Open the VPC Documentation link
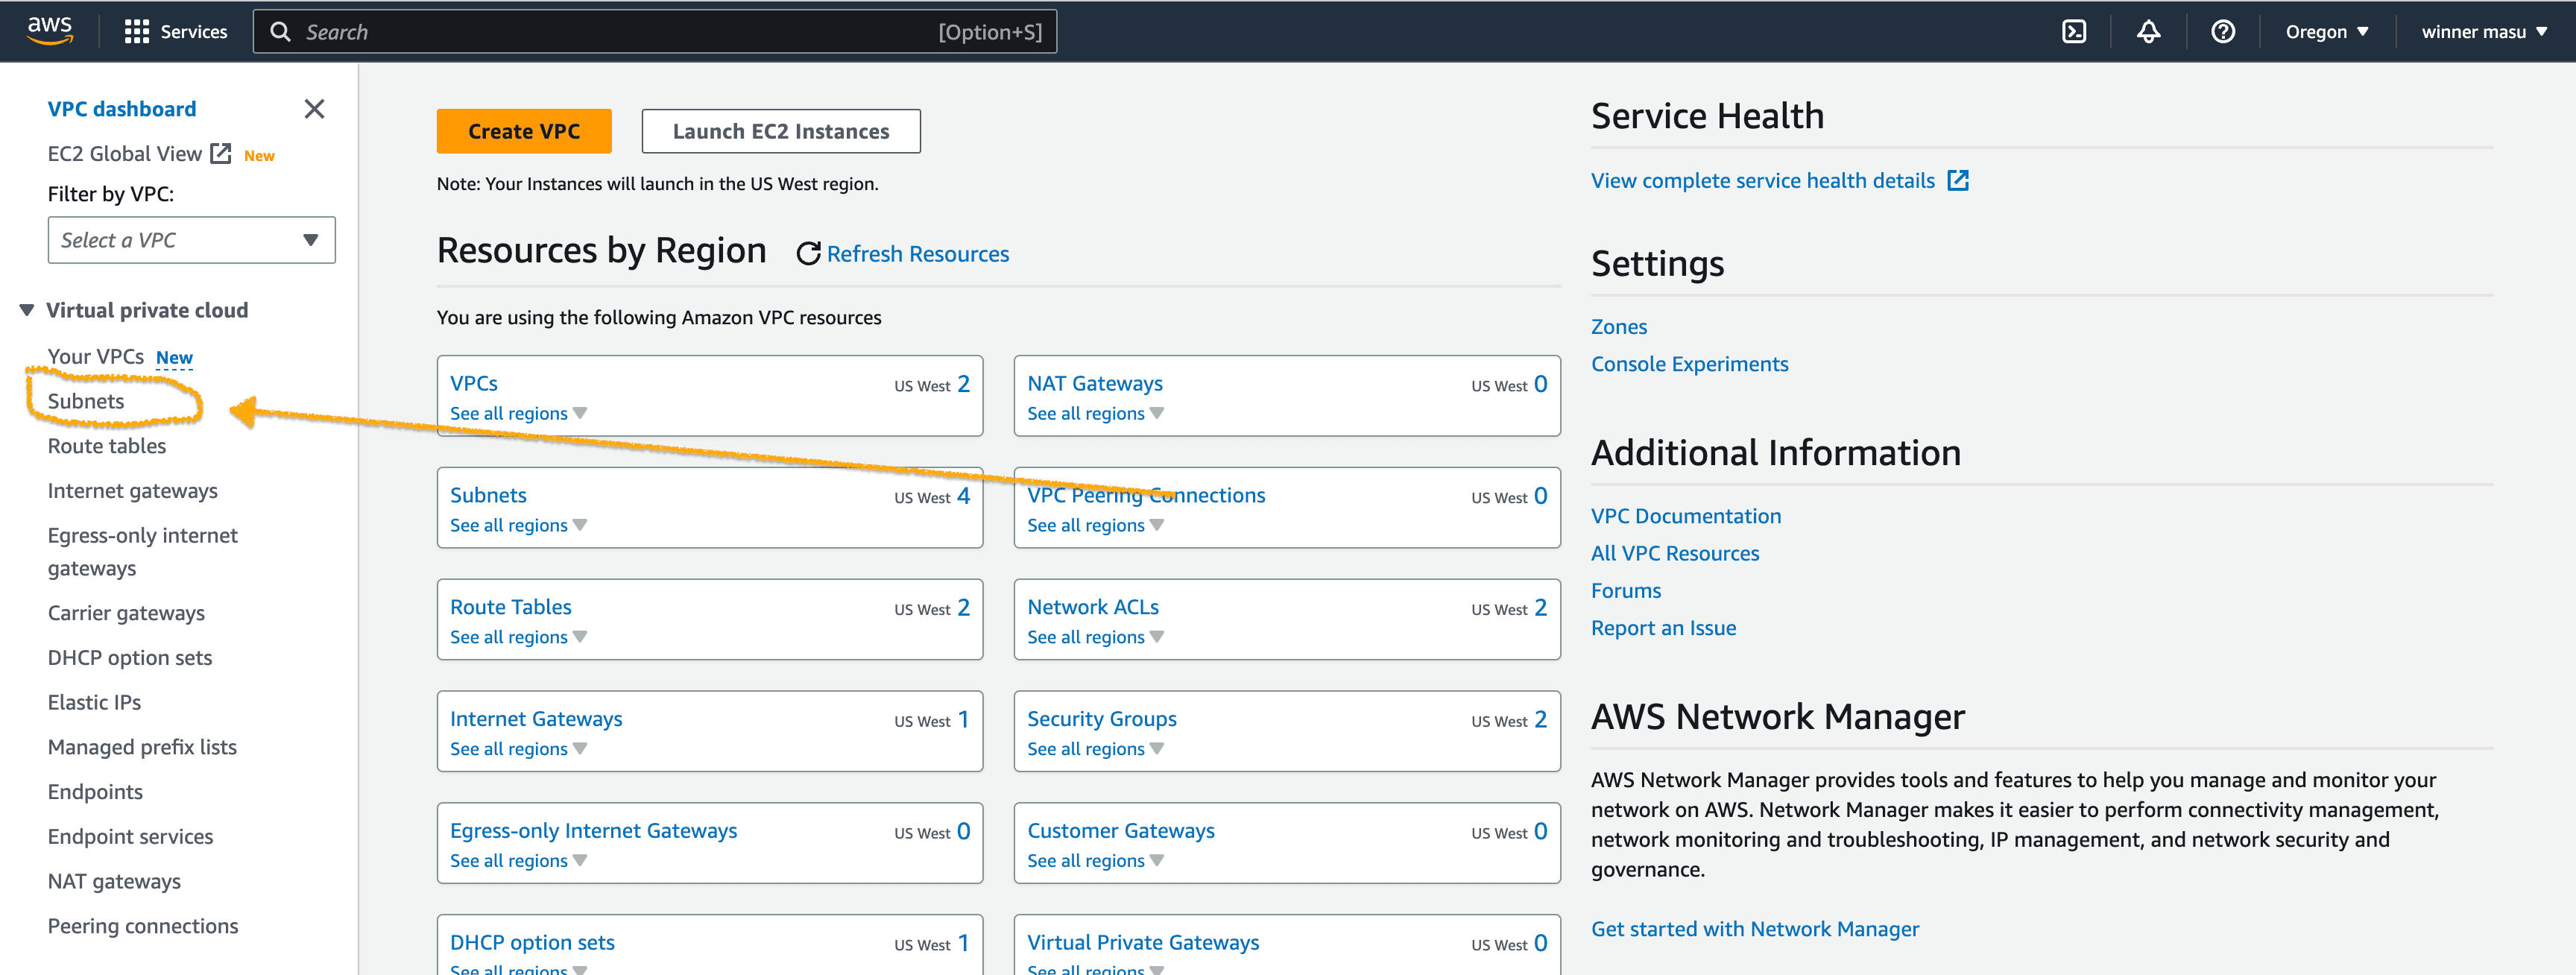The image size is (2576, 975). [1685, 516]
